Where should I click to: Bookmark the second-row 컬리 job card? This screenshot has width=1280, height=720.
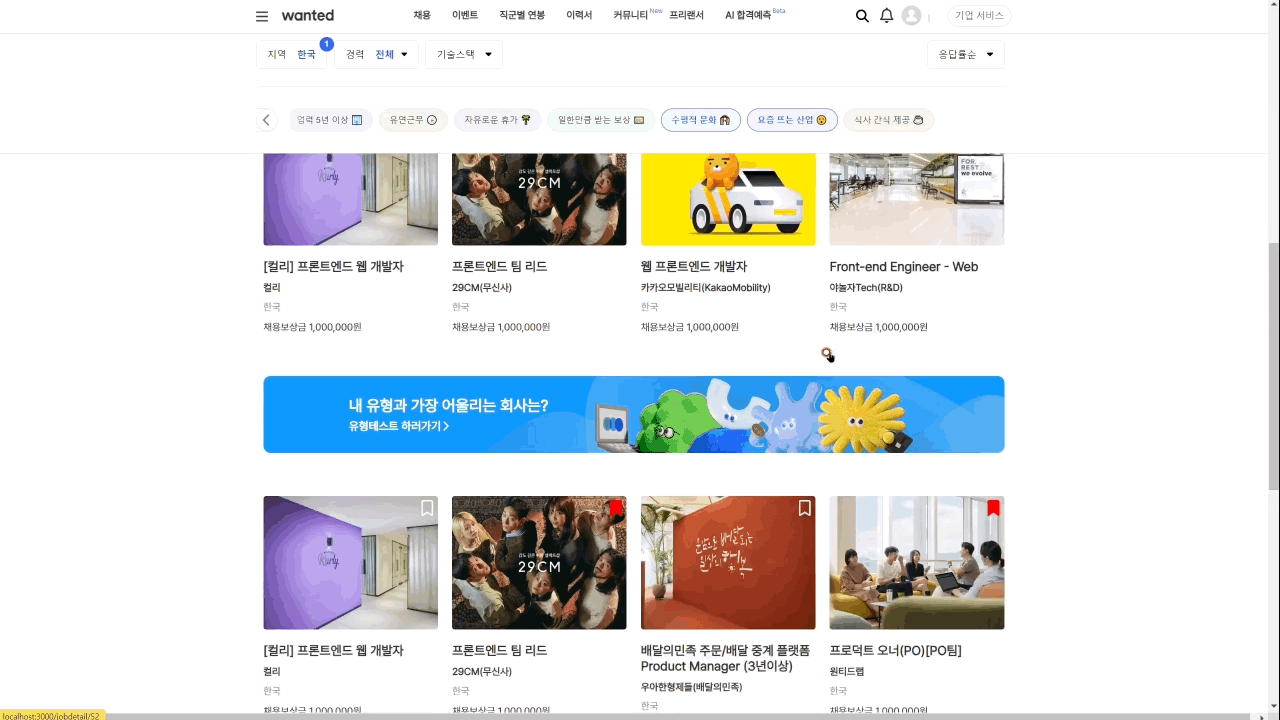coord(427,508)
